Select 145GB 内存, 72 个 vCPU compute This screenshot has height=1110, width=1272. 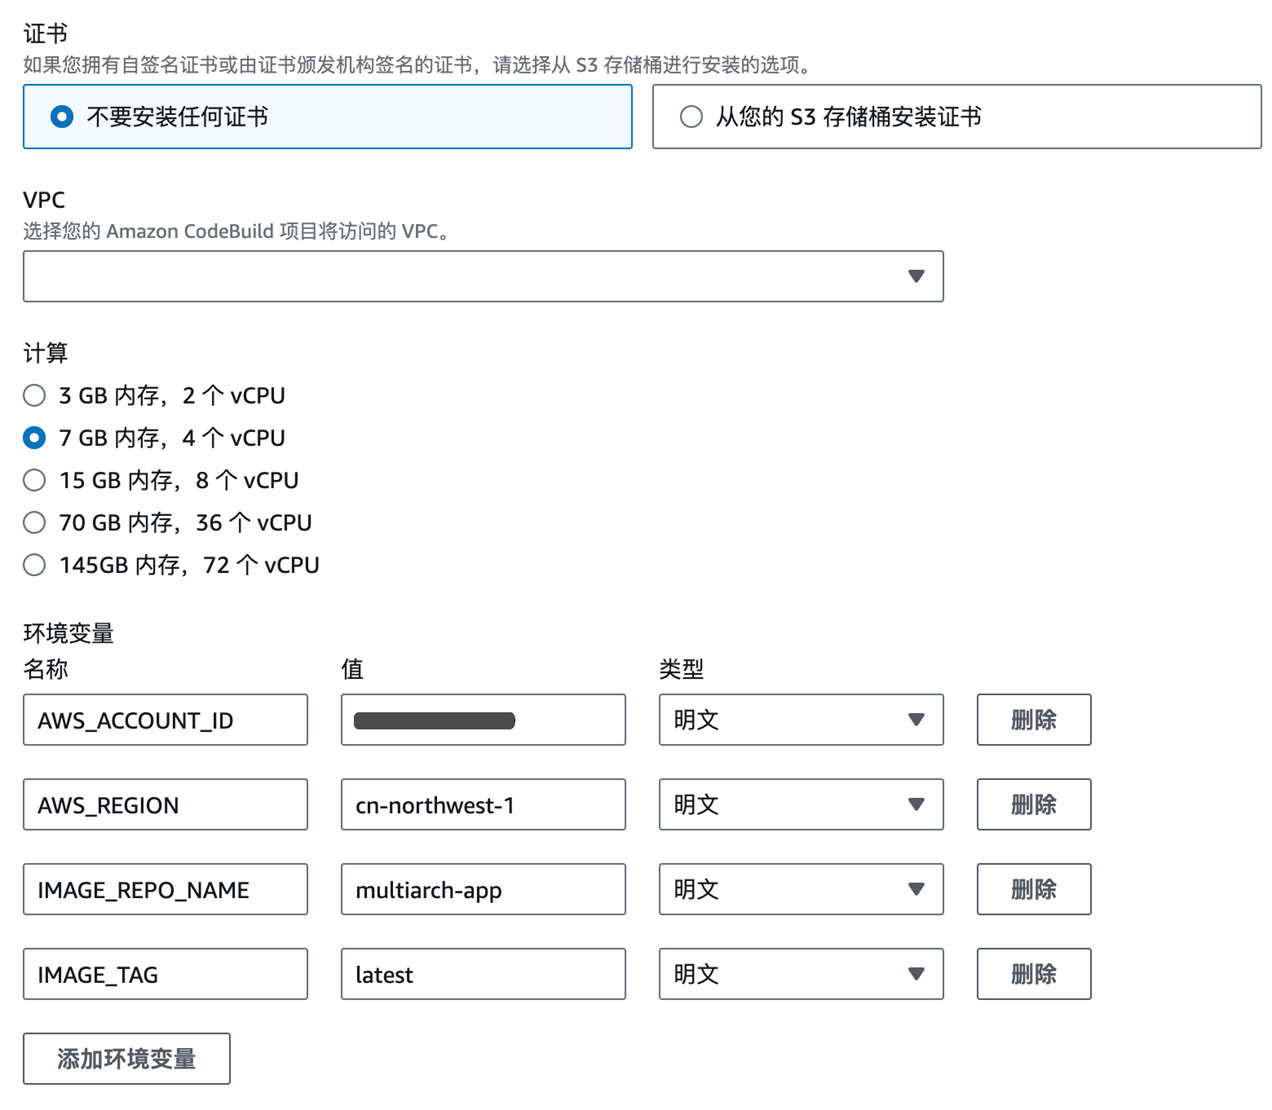[x=35, y=565]
